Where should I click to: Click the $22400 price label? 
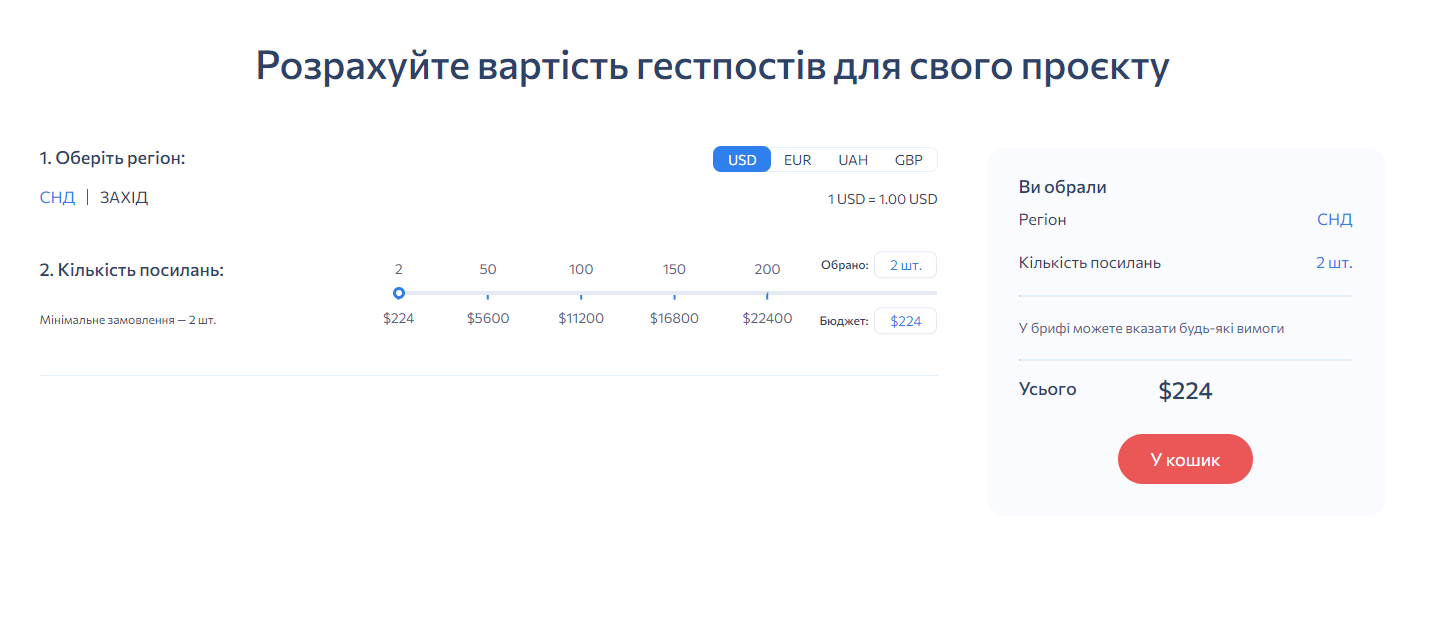coord(767,319)
